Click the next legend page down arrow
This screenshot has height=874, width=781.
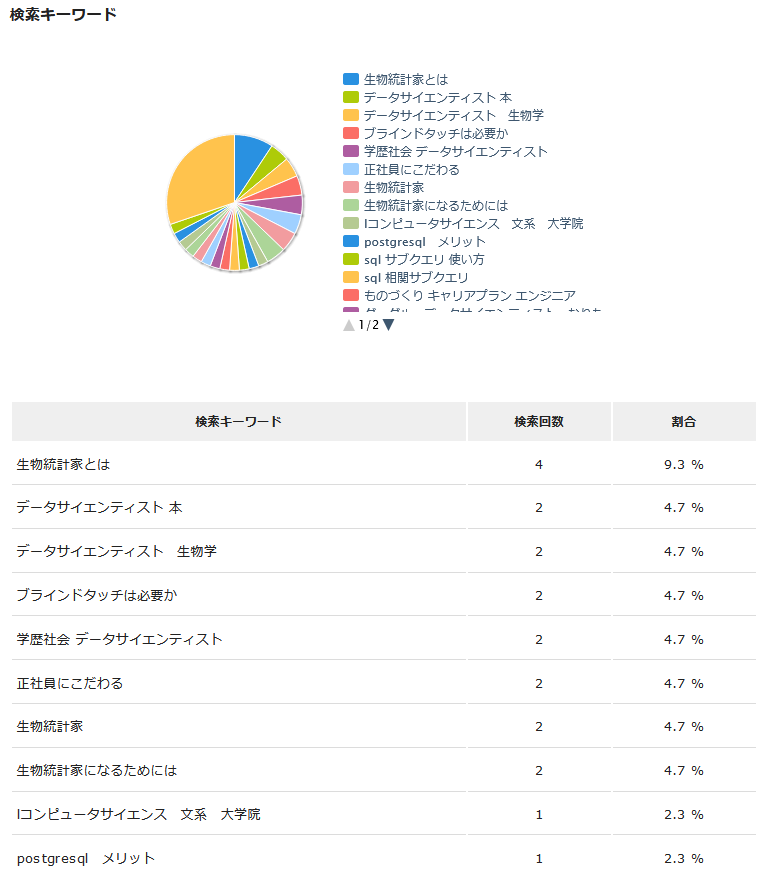pos(389,325)
